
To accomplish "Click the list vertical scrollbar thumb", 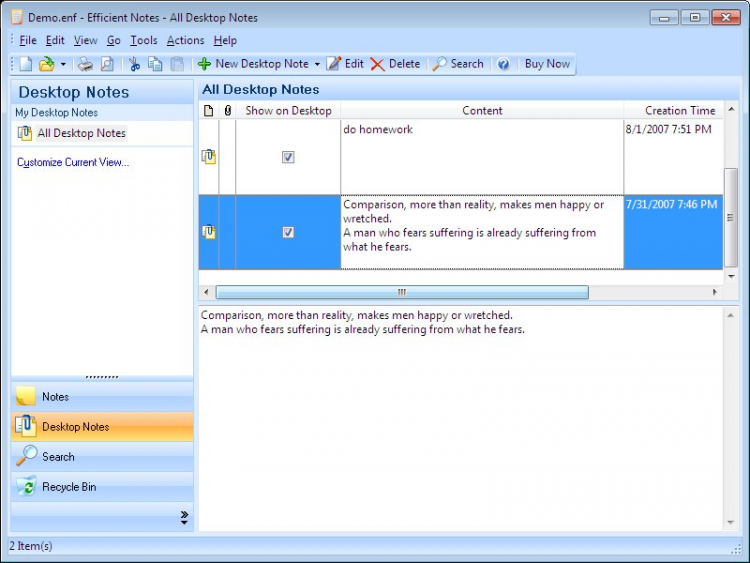I will (x=730, y=218).
